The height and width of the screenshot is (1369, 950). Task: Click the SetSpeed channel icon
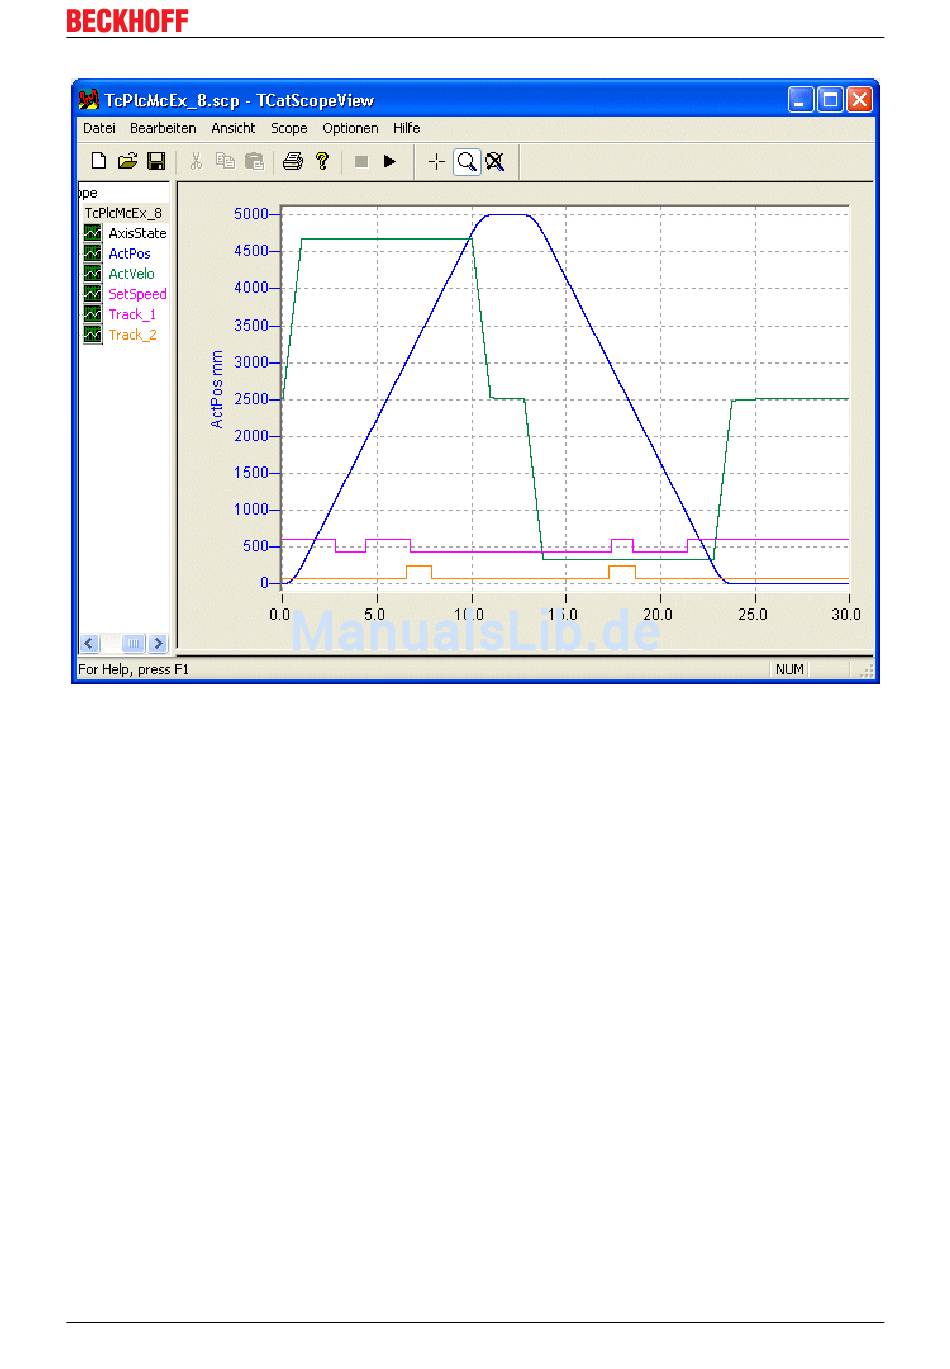92,294
